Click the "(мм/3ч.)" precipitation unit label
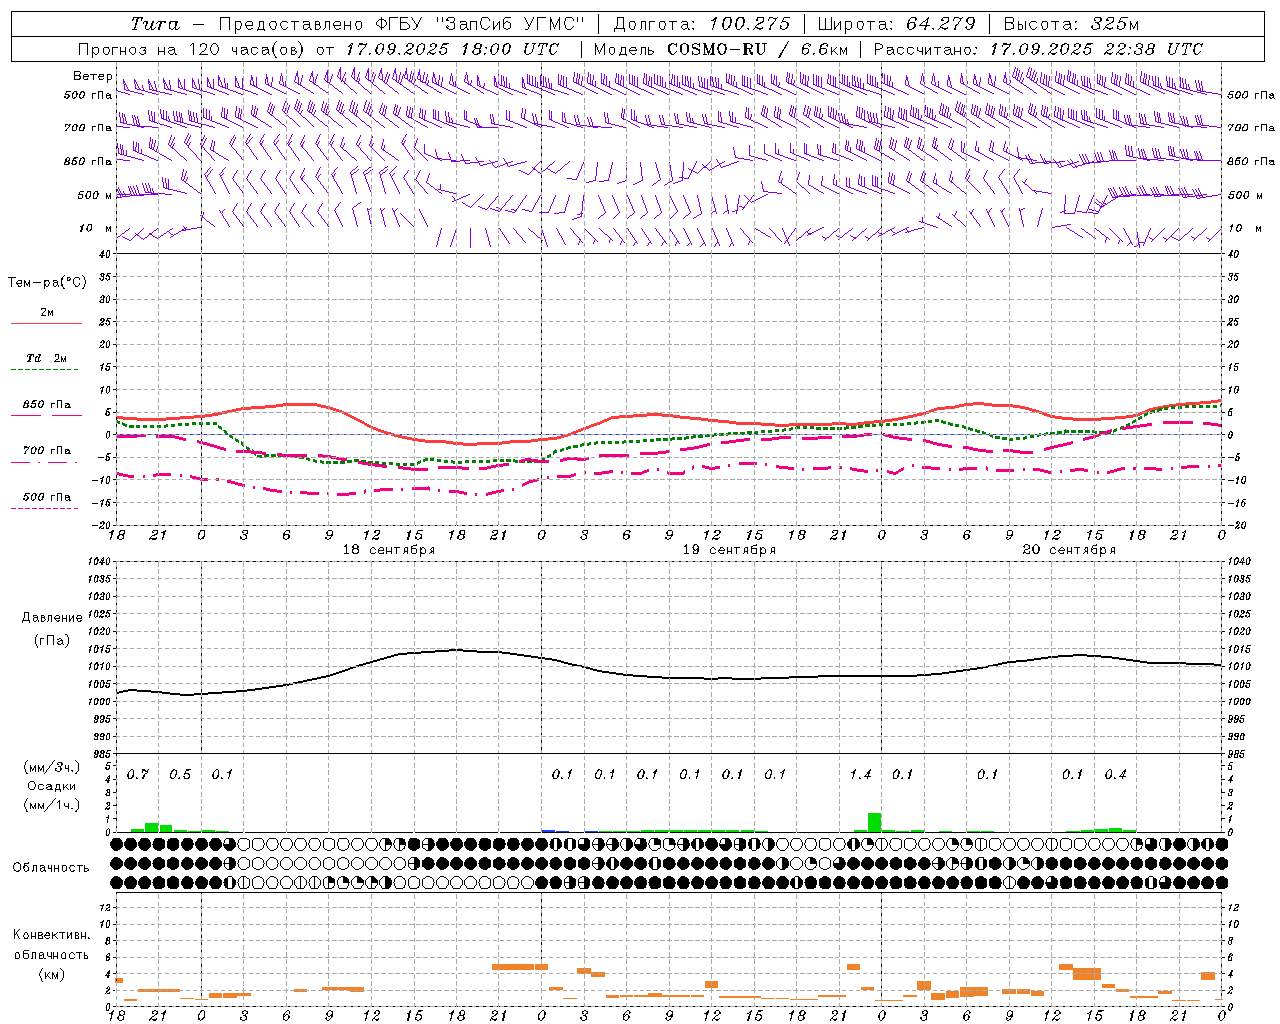This screenshot has width=1280, height=1024. pyautogui.click(x=52, y=768)
